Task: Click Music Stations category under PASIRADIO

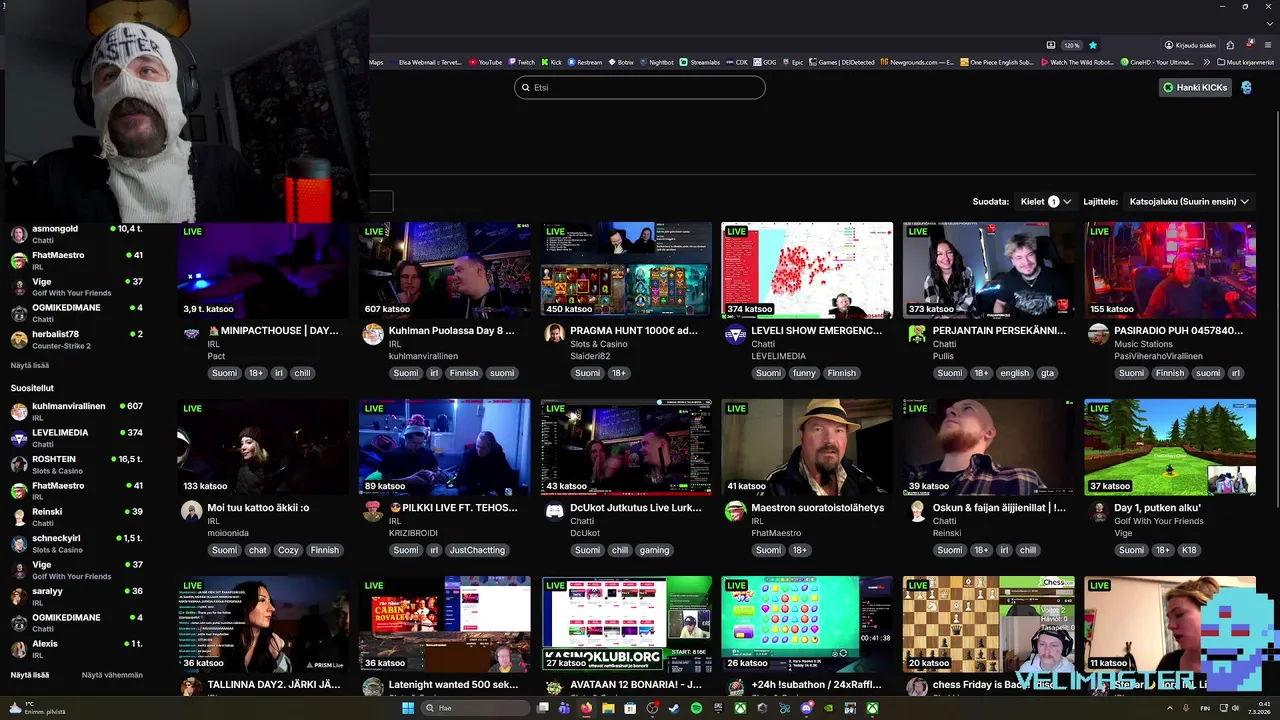Action: (x=1143, y=344)
